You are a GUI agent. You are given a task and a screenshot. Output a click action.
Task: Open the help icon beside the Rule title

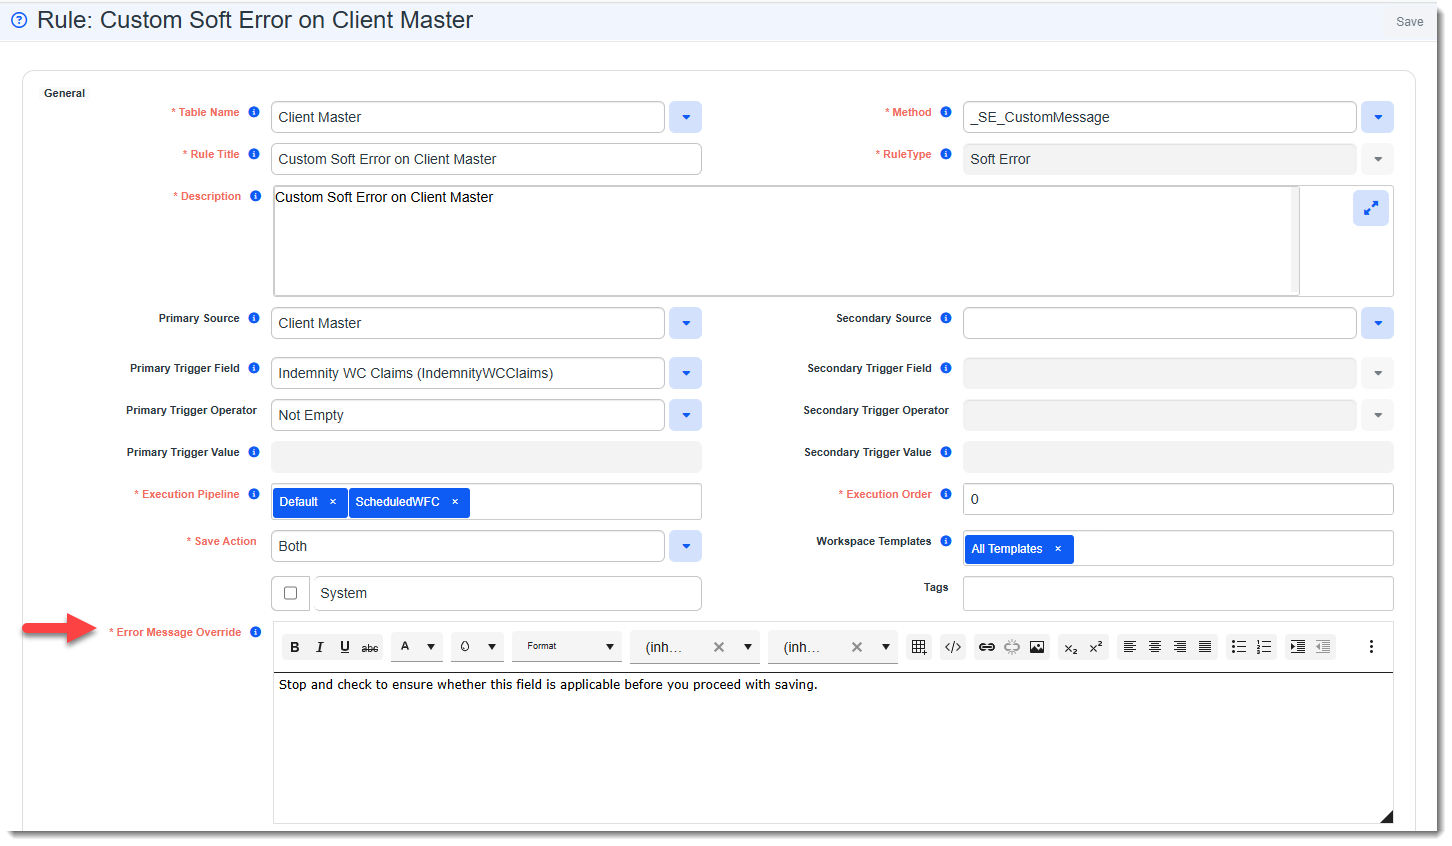[19, 20]
